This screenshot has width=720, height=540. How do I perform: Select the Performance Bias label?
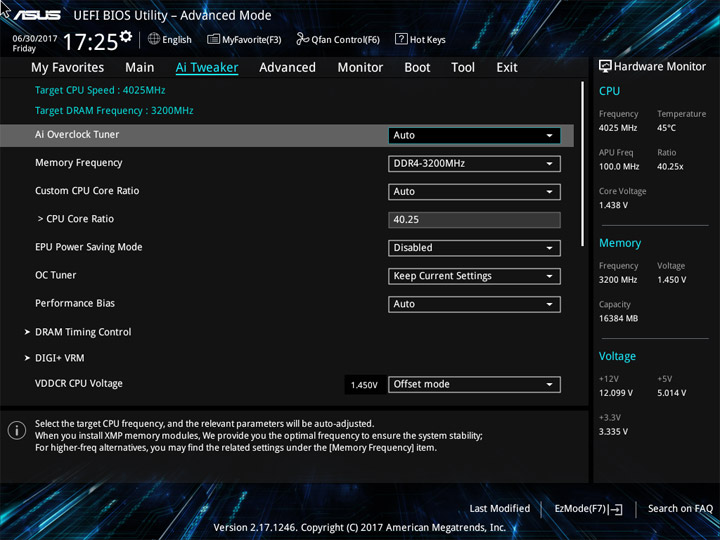pos(75,304)
